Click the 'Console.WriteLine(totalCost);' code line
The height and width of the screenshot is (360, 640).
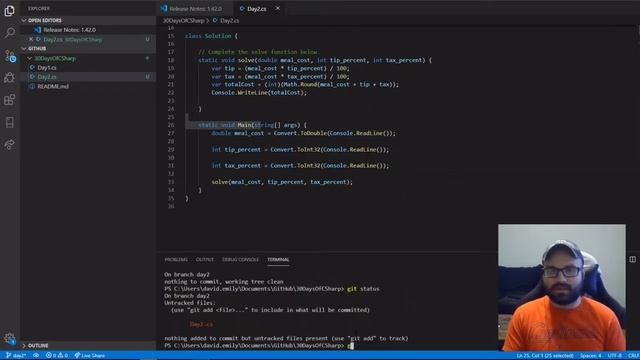click(259, 93)
